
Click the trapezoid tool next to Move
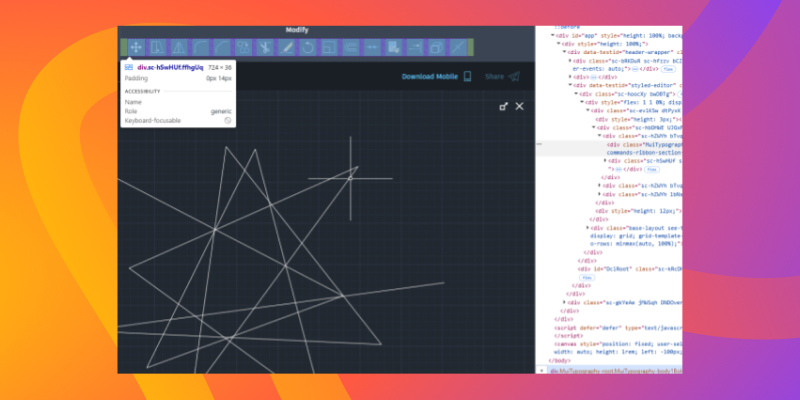tap(157, 47)
